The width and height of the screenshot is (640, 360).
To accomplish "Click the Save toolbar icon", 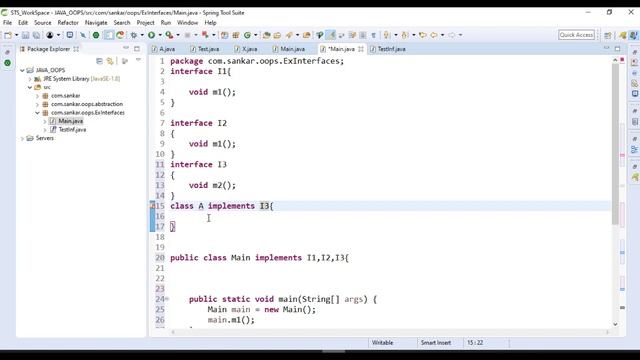I will [25, 35].
